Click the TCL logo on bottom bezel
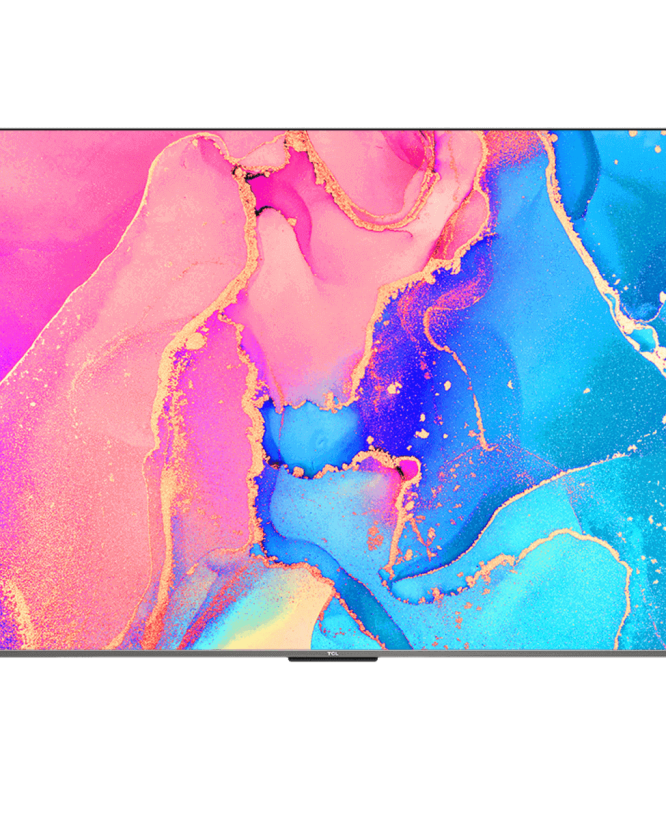Screen dimensions: 666x820 point(332,655)
